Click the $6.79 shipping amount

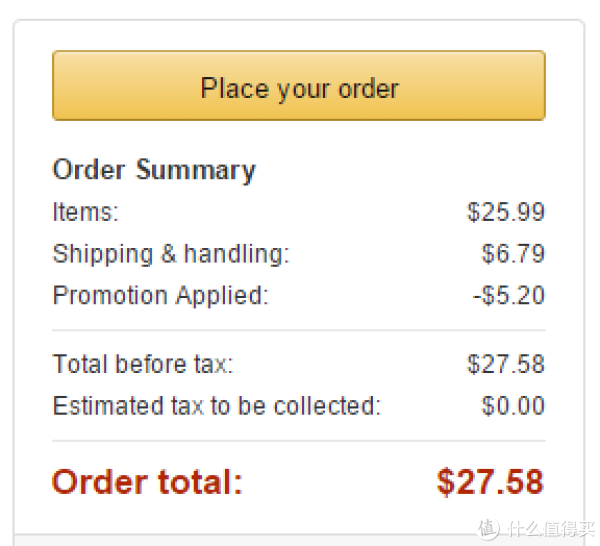[513, 253]
